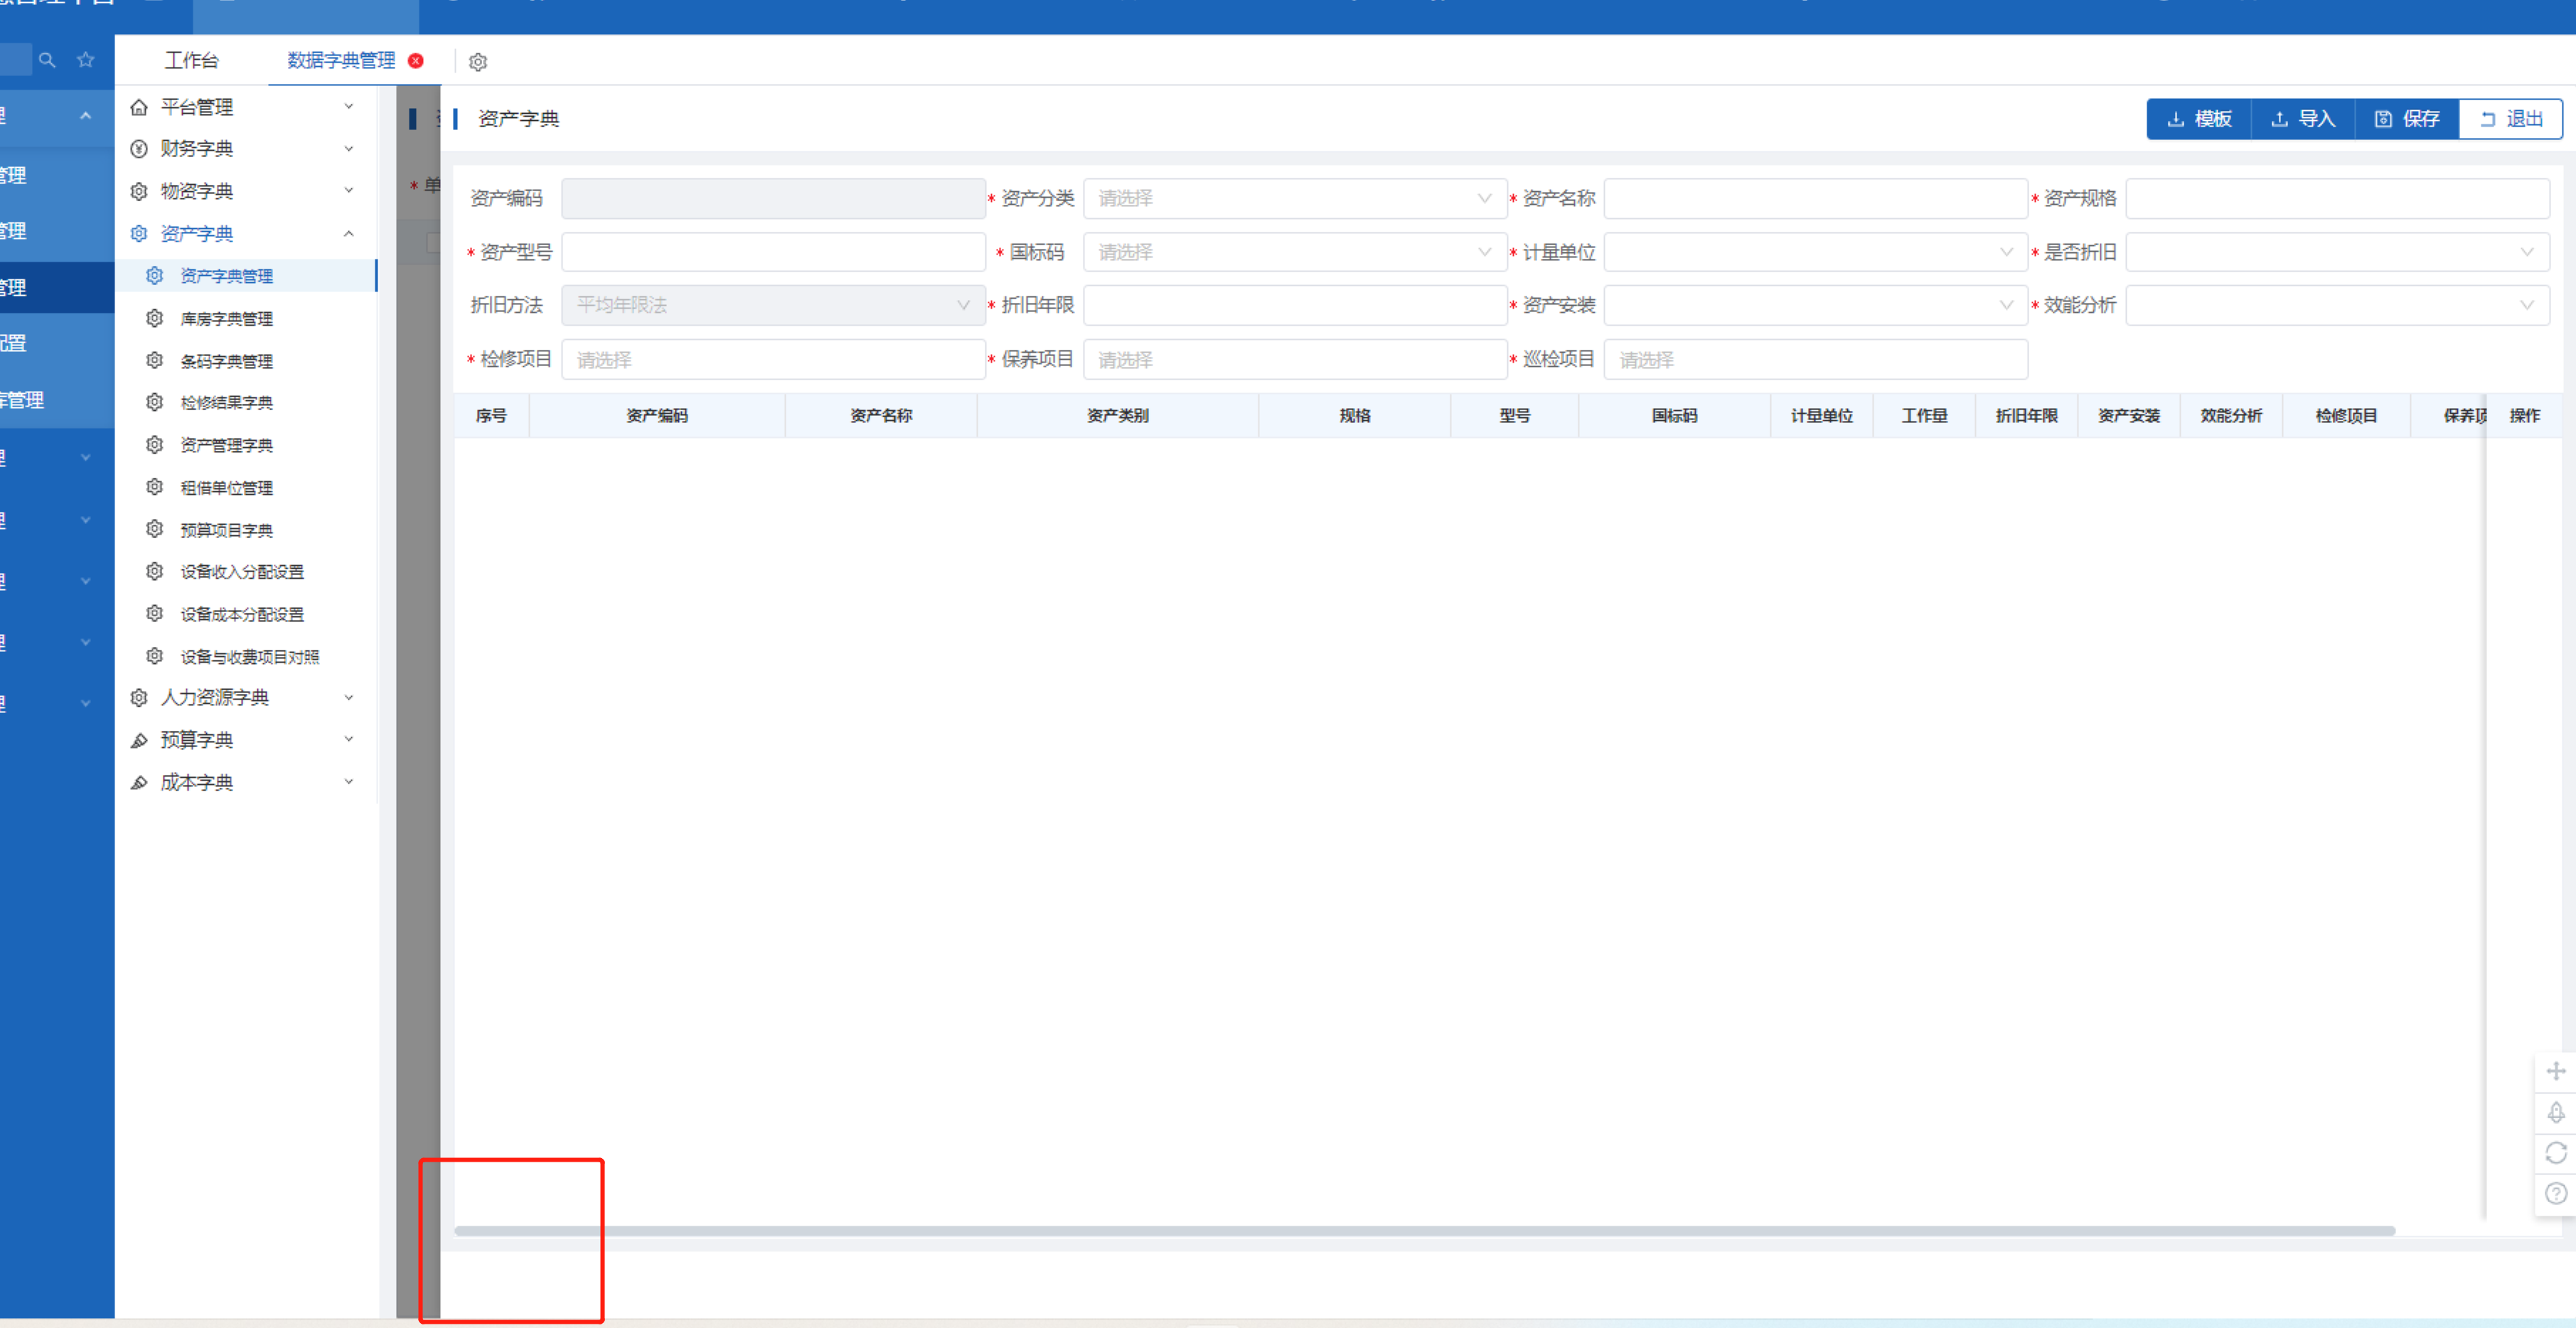
Task: Click the horizontal table scrollbar
Action: [x=1424, y=1230]
